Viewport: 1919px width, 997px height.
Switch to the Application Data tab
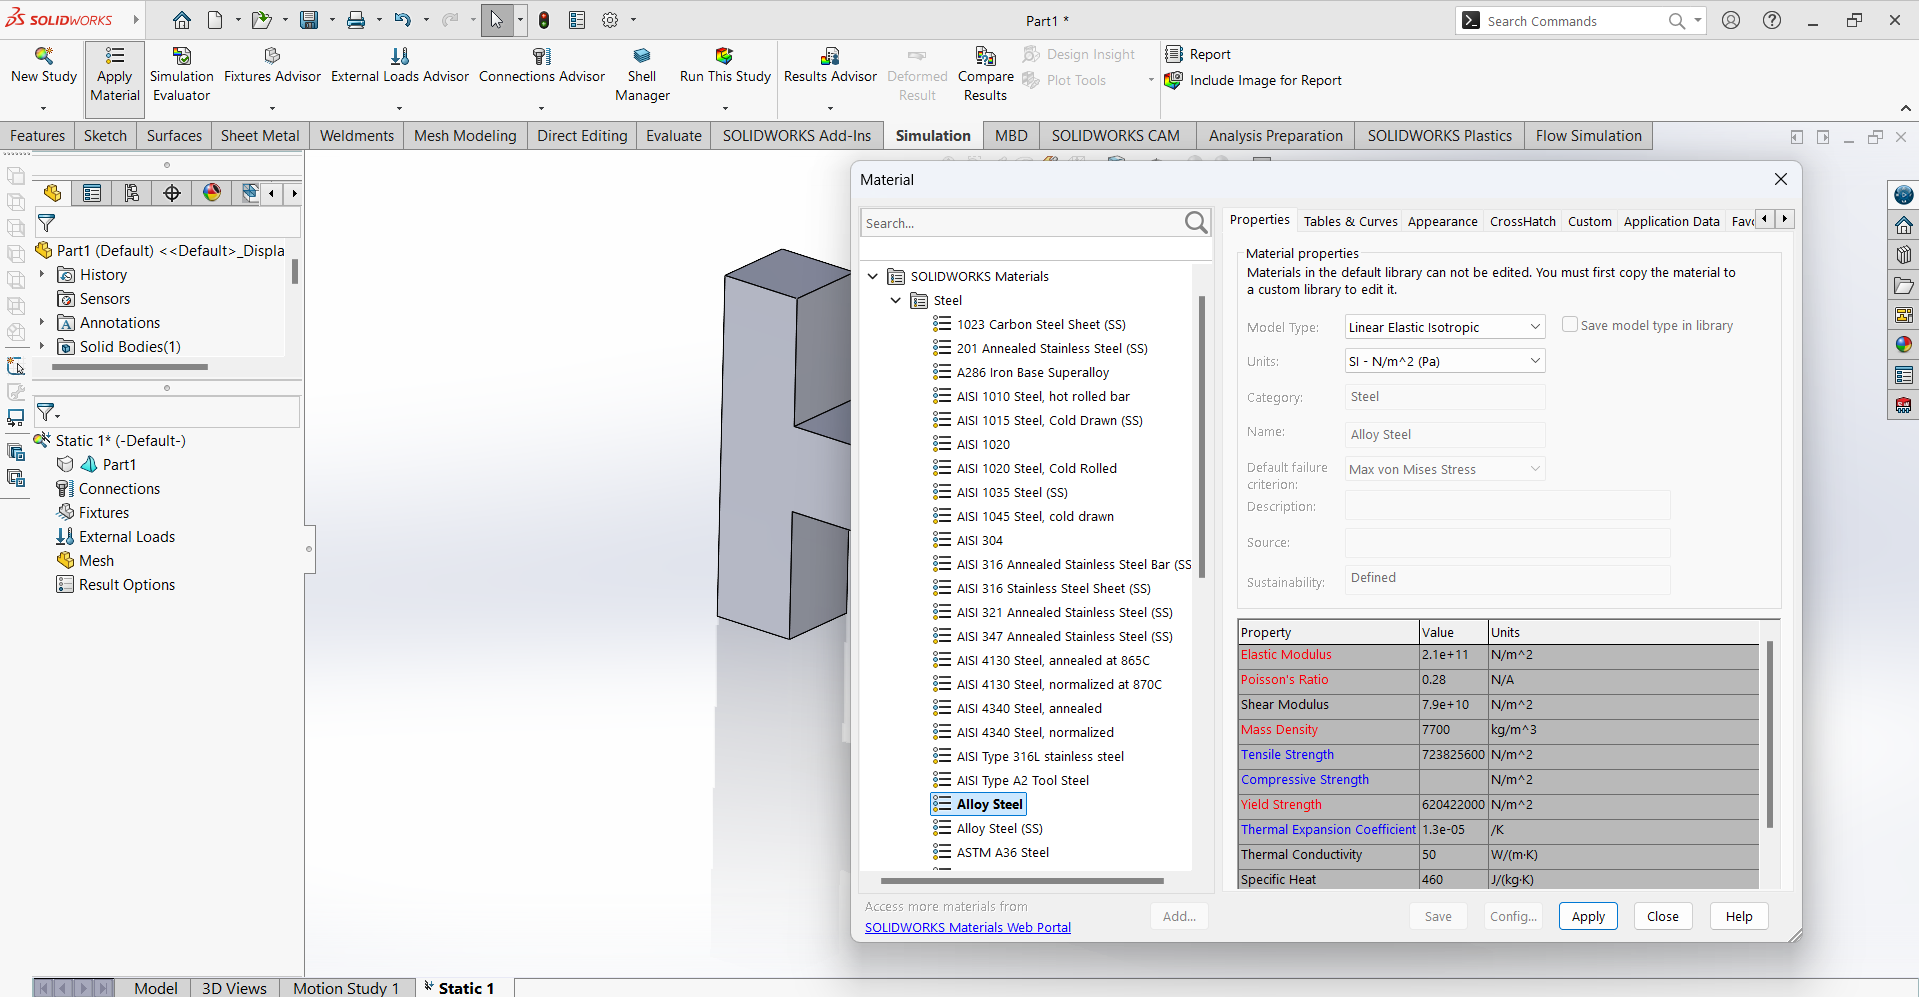(1671, 221)
